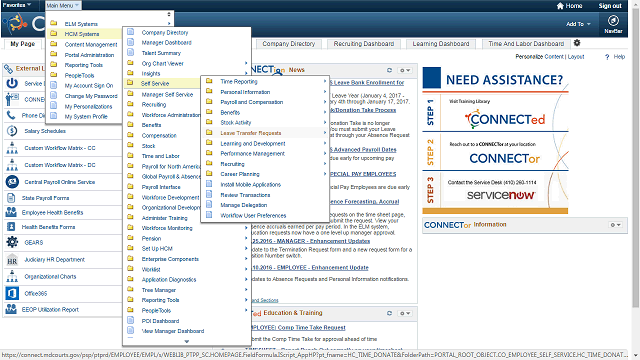Click the GEARS gear icon
The image size is (640, 360).
pos(12,242)
